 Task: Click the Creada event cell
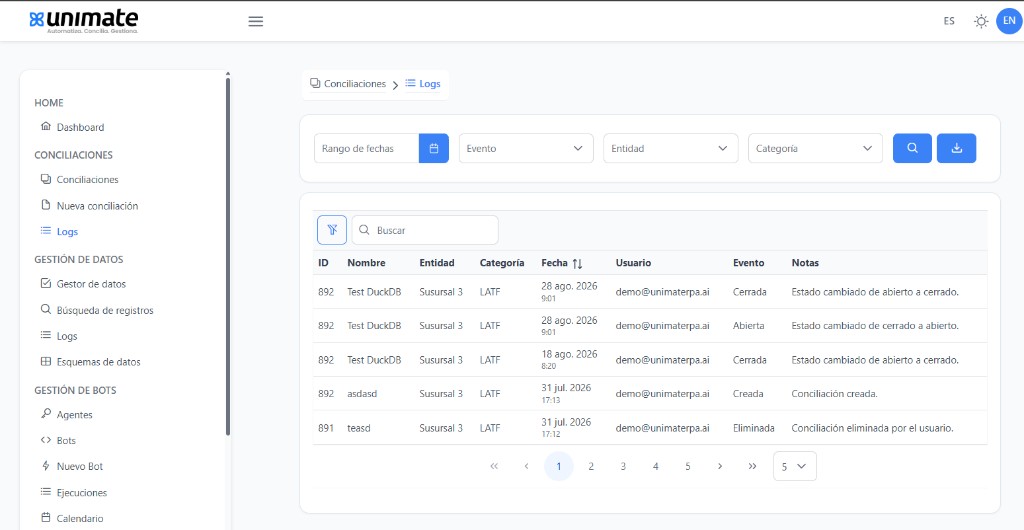[x=748, y=394]
